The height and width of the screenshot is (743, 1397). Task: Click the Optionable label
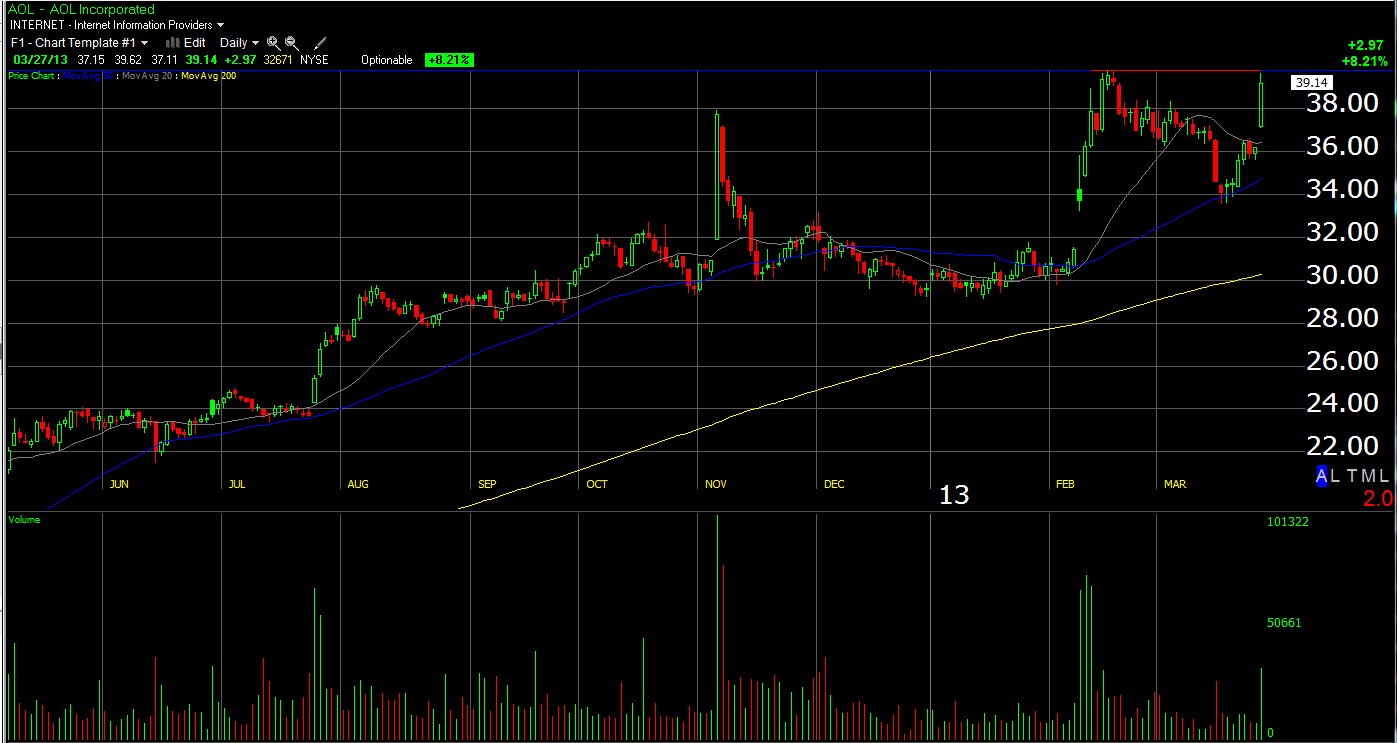point(387,60)
